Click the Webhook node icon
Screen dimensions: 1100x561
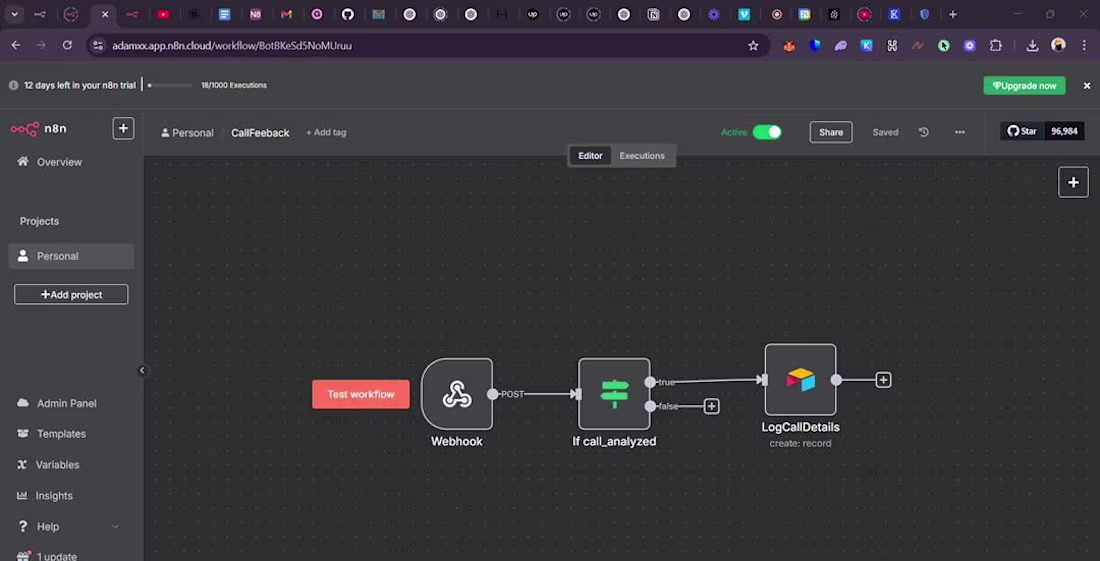point(457,393)
